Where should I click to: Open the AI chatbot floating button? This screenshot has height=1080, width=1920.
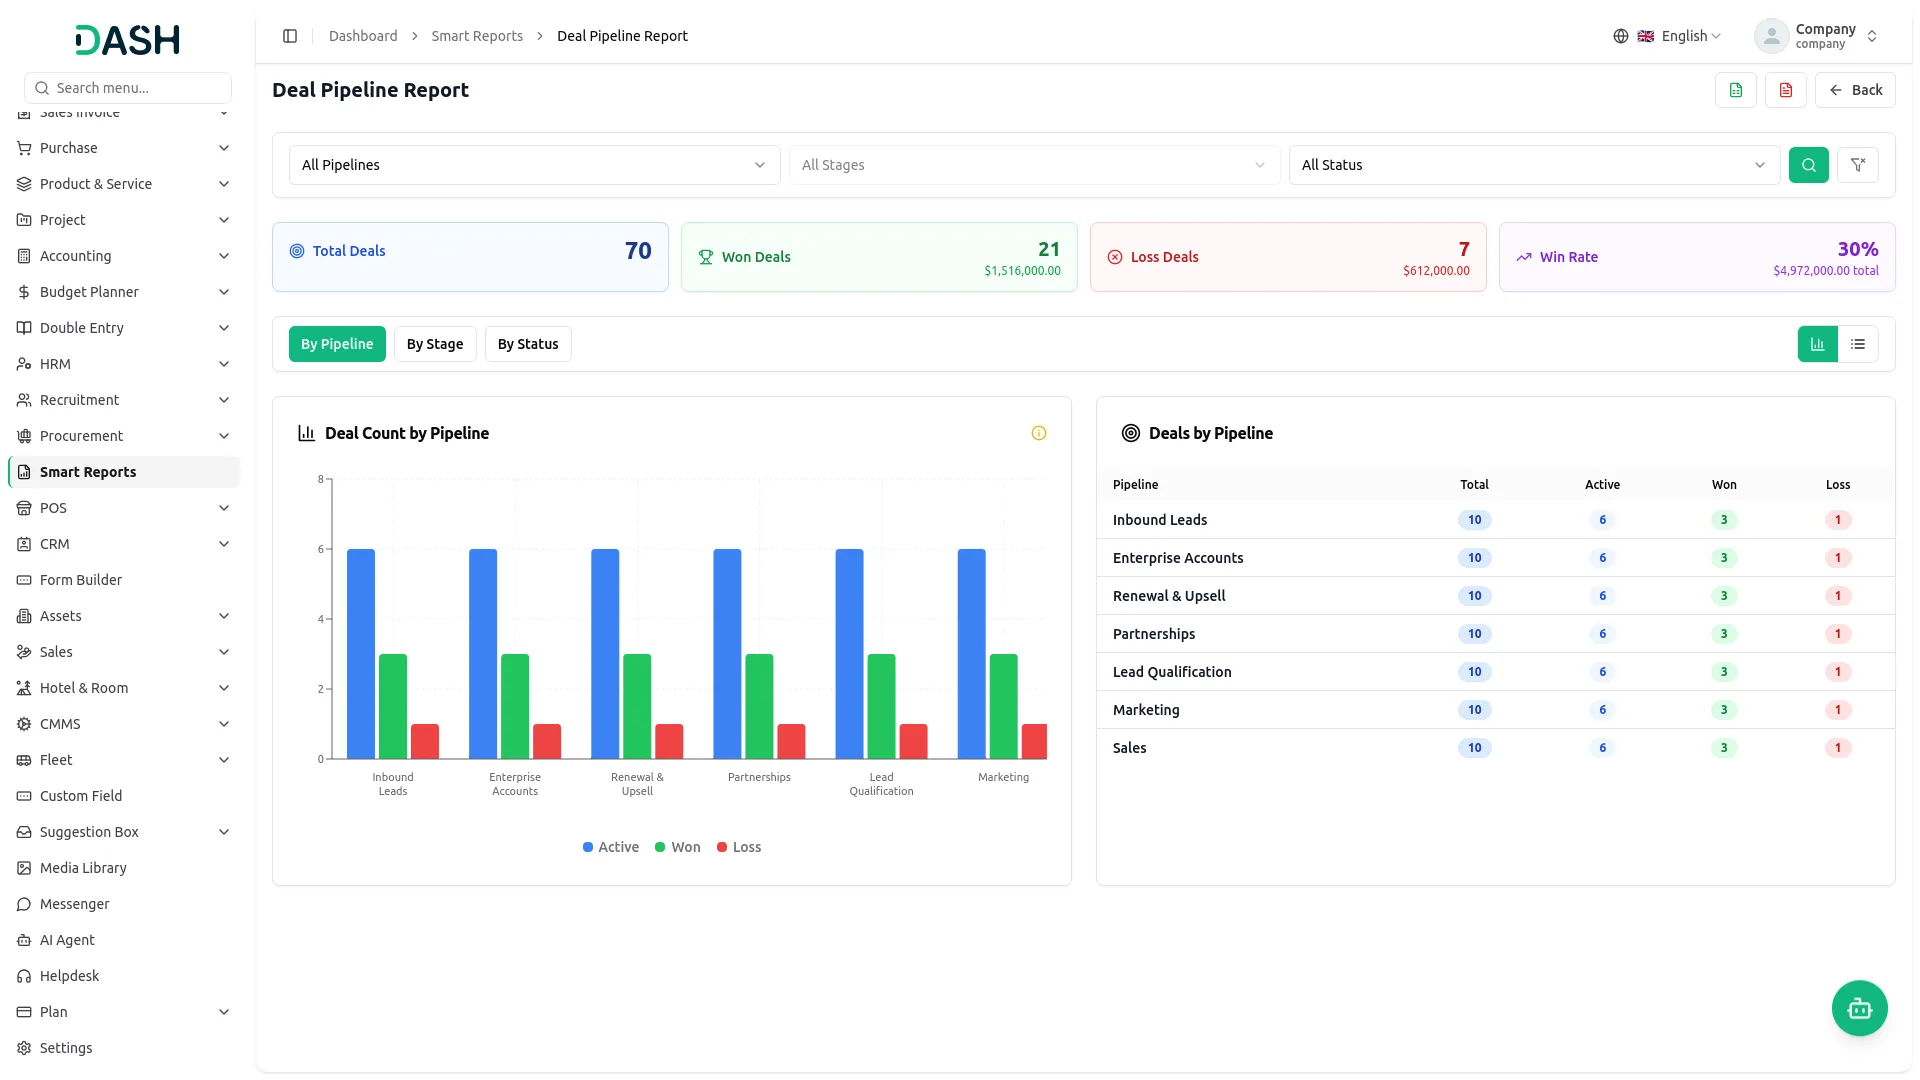click(x=1860, y=1008)
